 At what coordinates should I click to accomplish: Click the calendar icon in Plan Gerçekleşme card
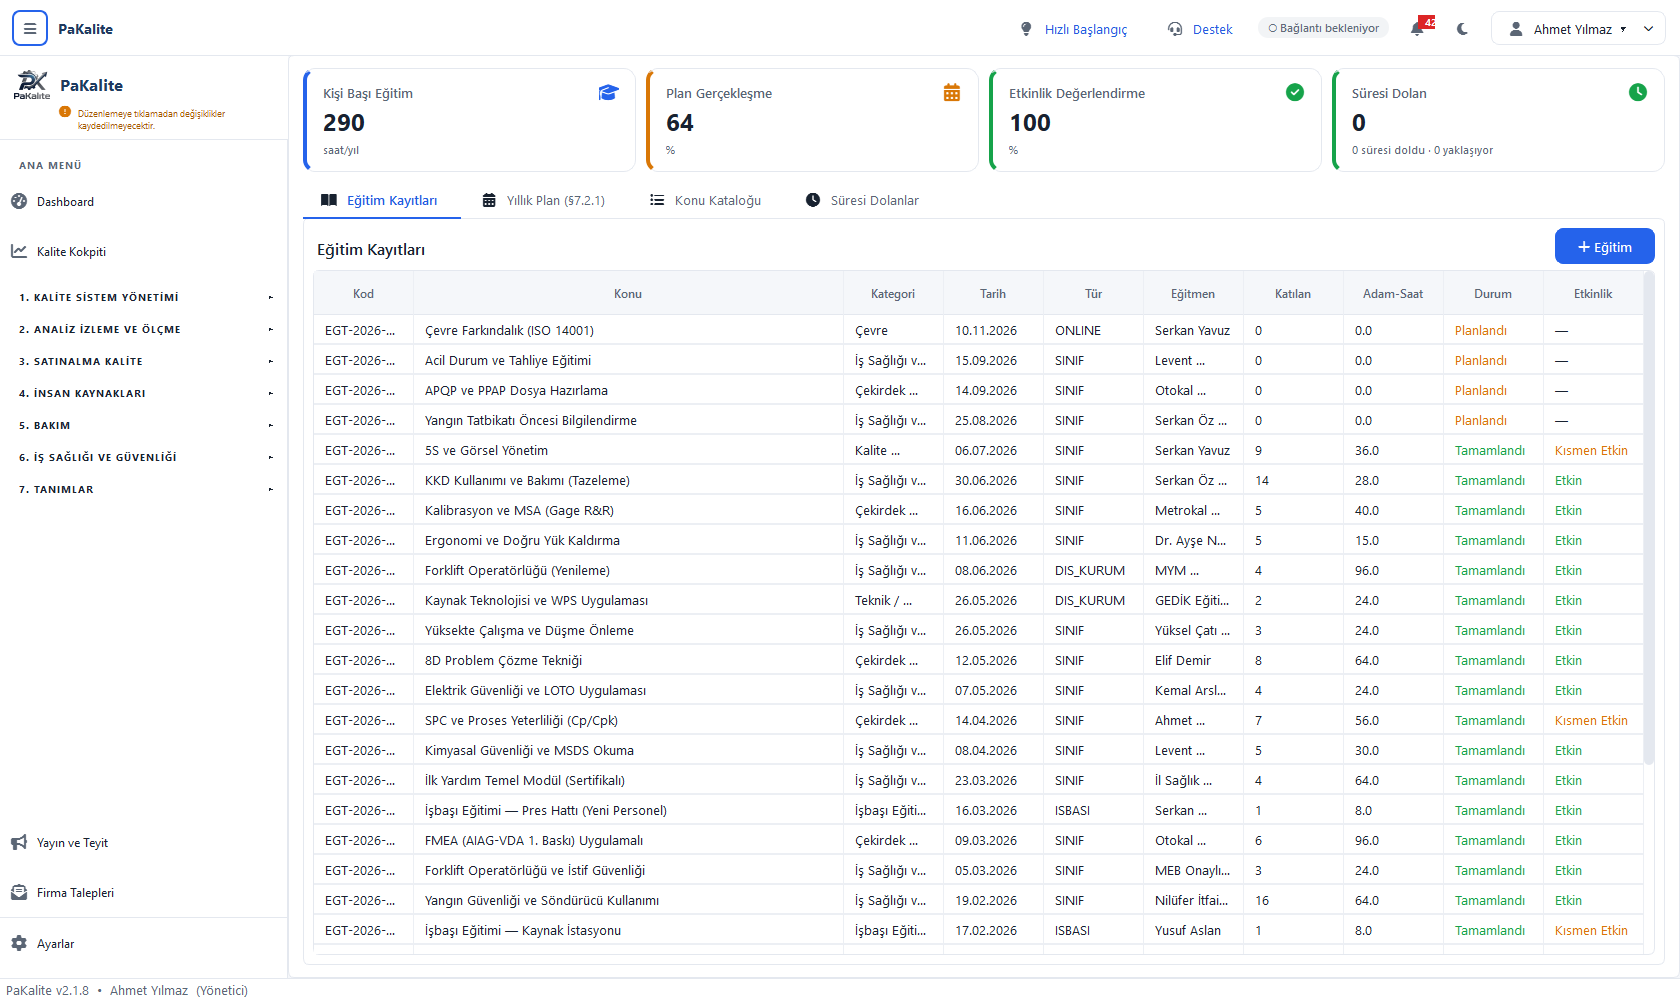[x=952, y=93]
